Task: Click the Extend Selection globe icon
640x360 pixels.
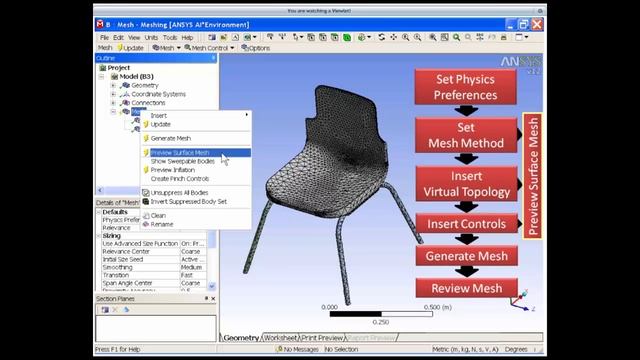Action: (361, 38)
